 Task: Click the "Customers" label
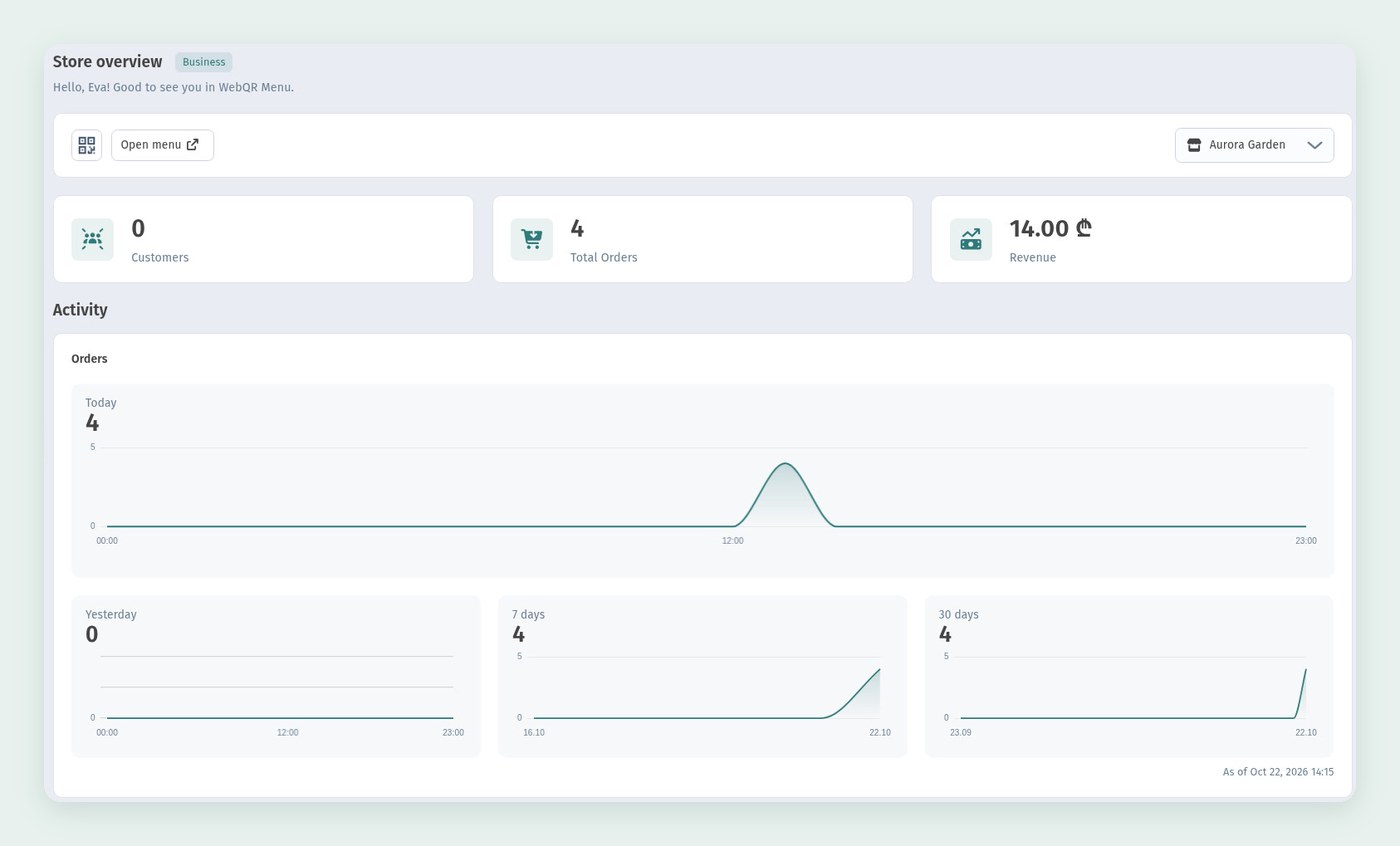click(x=160, y=258)
